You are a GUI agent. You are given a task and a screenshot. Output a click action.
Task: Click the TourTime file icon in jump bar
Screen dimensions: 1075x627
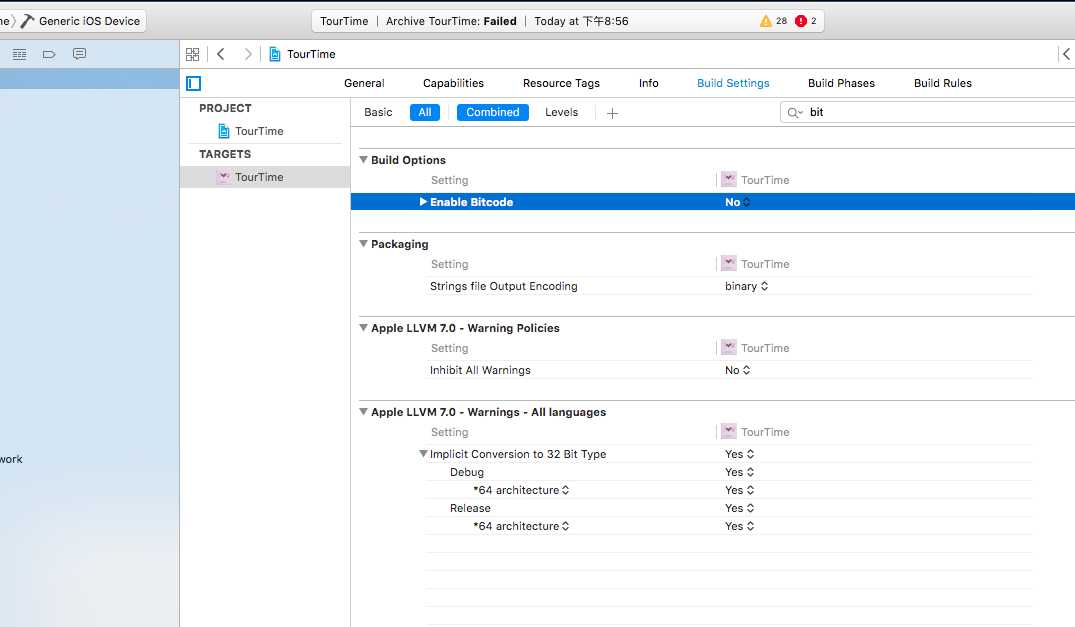coord(275,54)
